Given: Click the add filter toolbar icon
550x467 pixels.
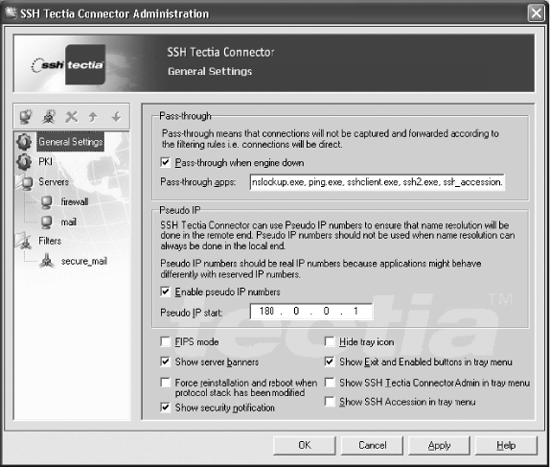Looking at the screenshot, I should tap(48, 117).
